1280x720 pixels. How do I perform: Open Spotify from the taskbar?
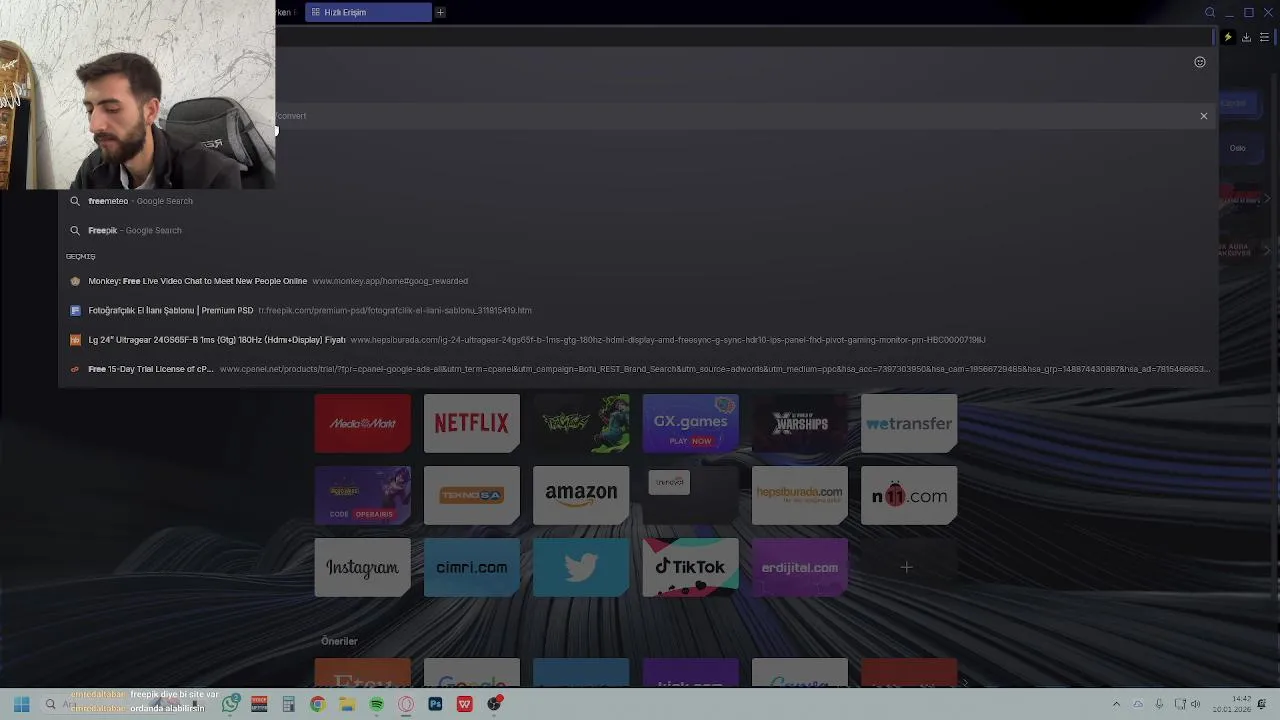click(376, 704)
